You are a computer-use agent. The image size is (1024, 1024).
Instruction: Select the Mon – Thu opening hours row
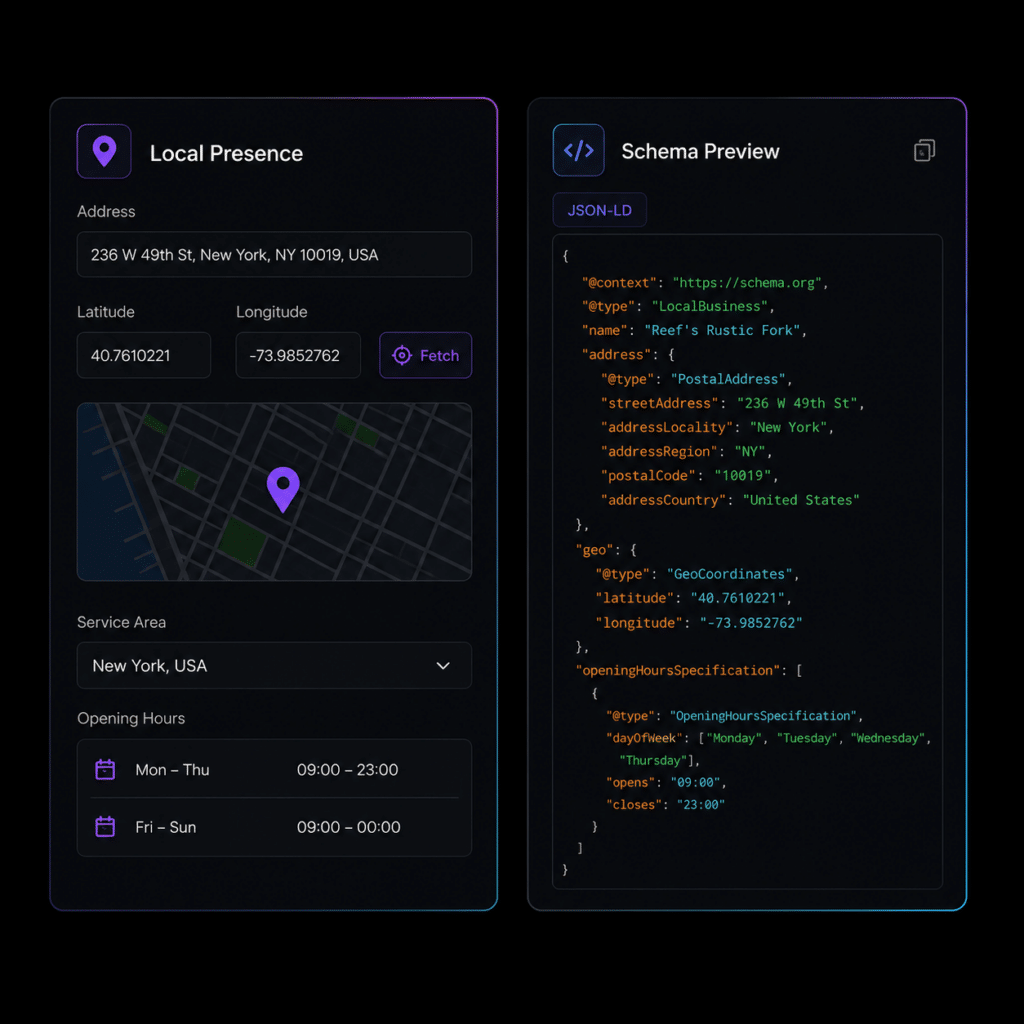tap(274, 769)
